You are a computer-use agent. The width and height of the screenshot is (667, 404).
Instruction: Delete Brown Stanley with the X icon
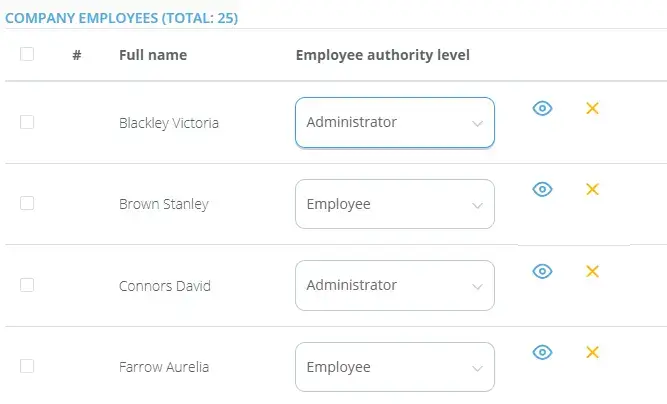(592, 189)
